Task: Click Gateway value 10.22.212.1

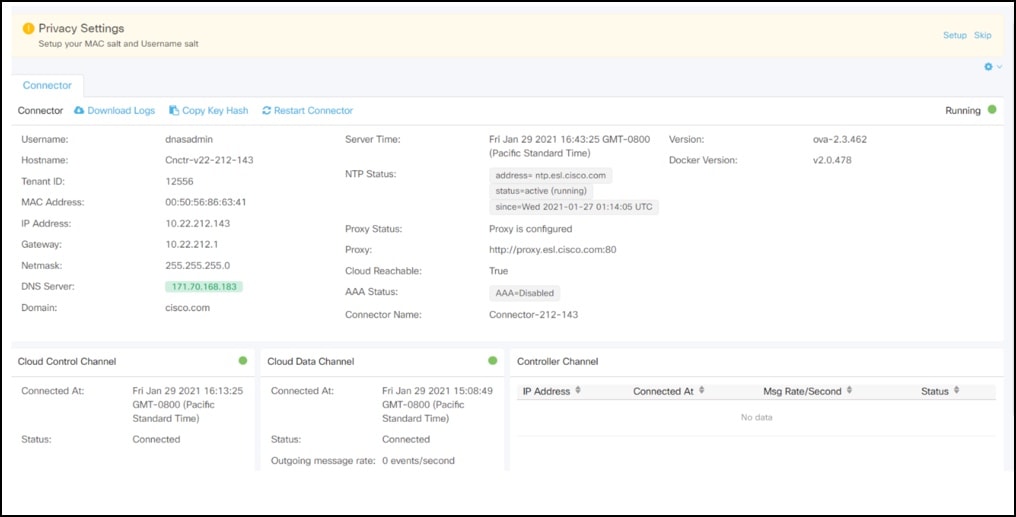Action: [192, 244]
